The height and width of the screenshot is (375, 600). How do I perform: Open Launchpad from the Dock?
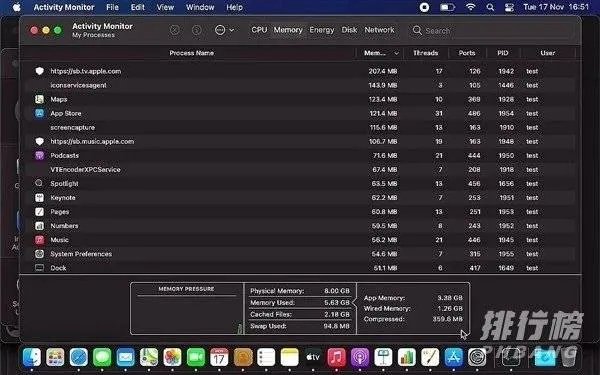(55, 357)
